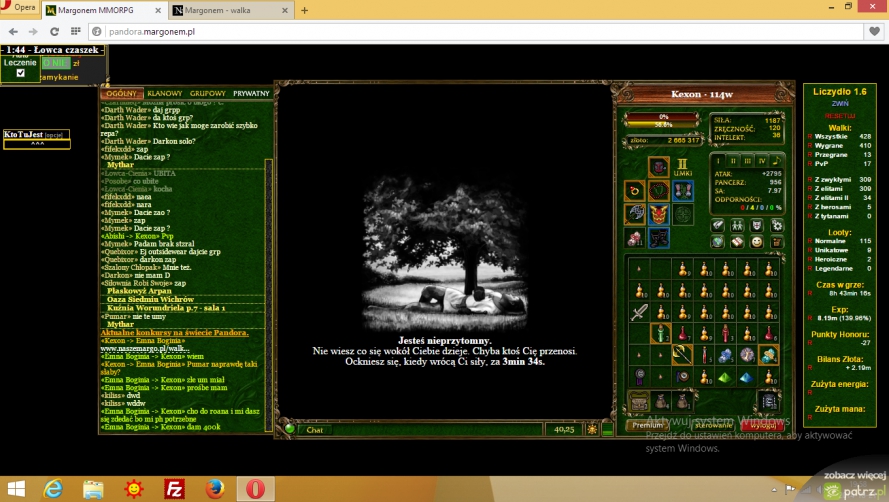
Task: Open KtoTuJest opcje link
Action: click(x=54, y=134)
